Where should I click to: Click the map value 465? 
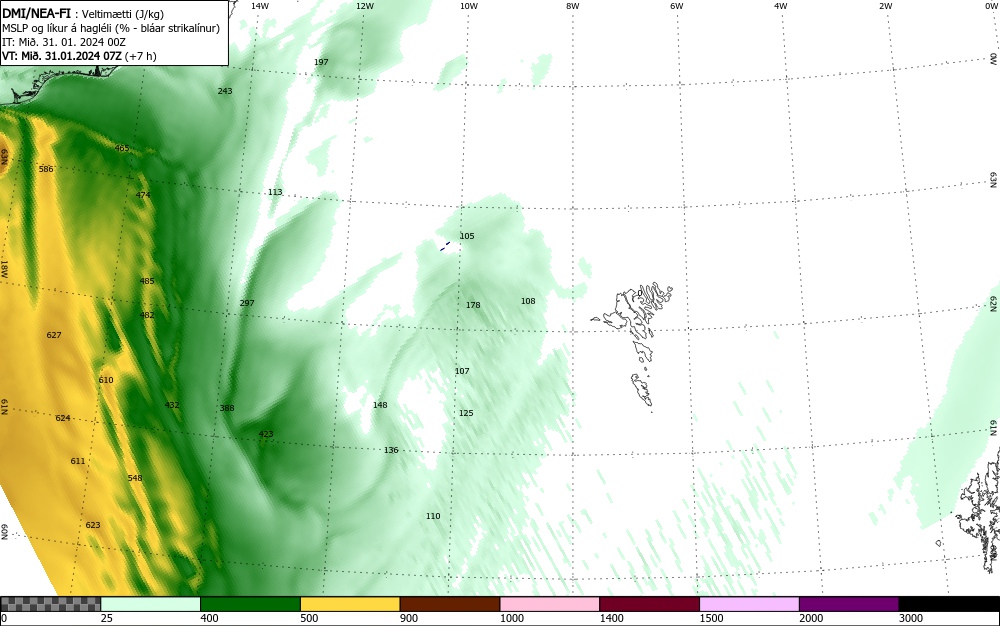coord(122,149)
